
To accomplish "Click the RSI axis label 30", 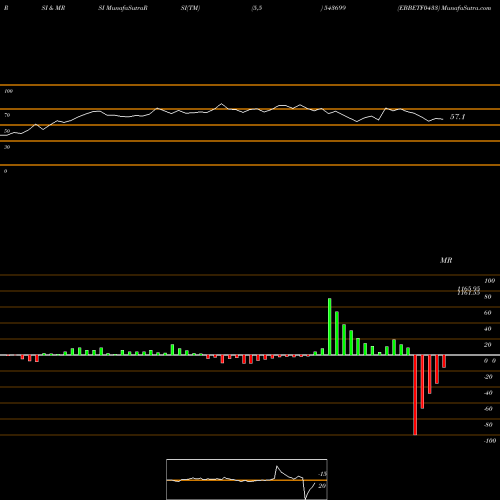I will click(7, 147).
